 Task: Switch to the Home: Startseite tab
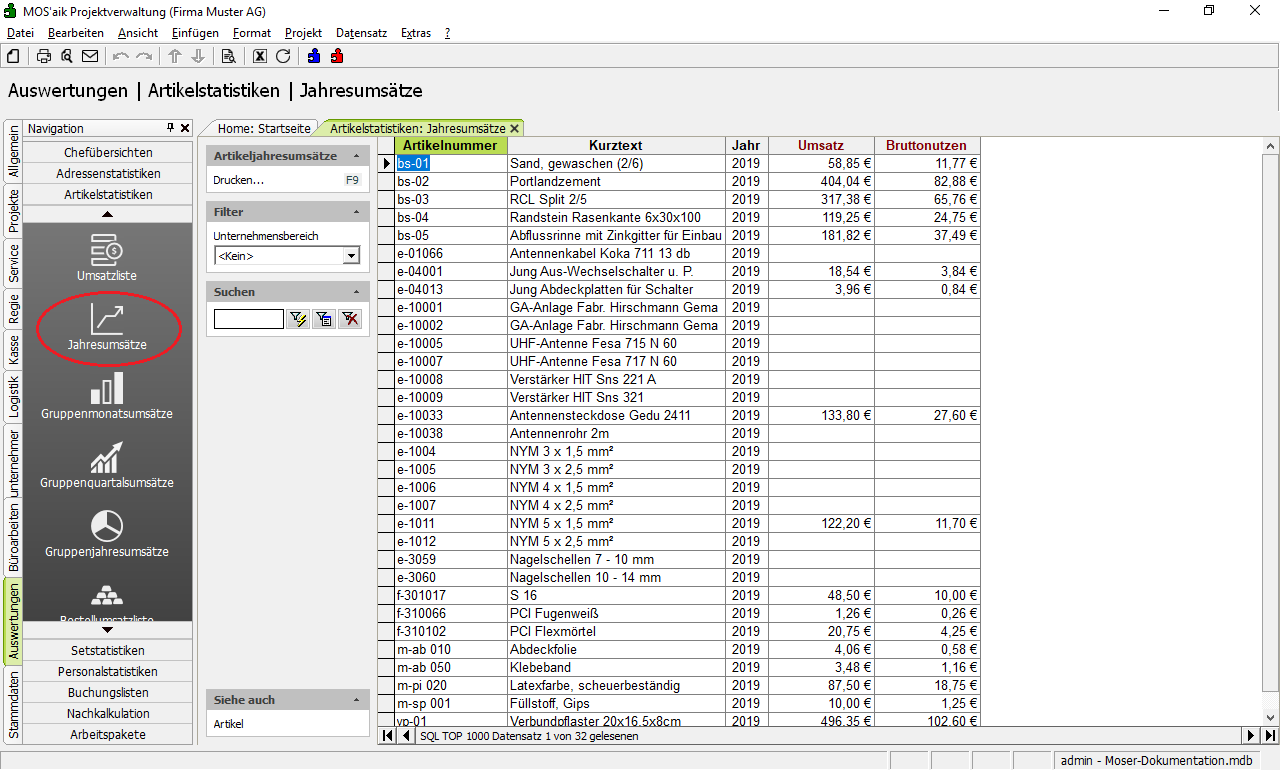263,128
